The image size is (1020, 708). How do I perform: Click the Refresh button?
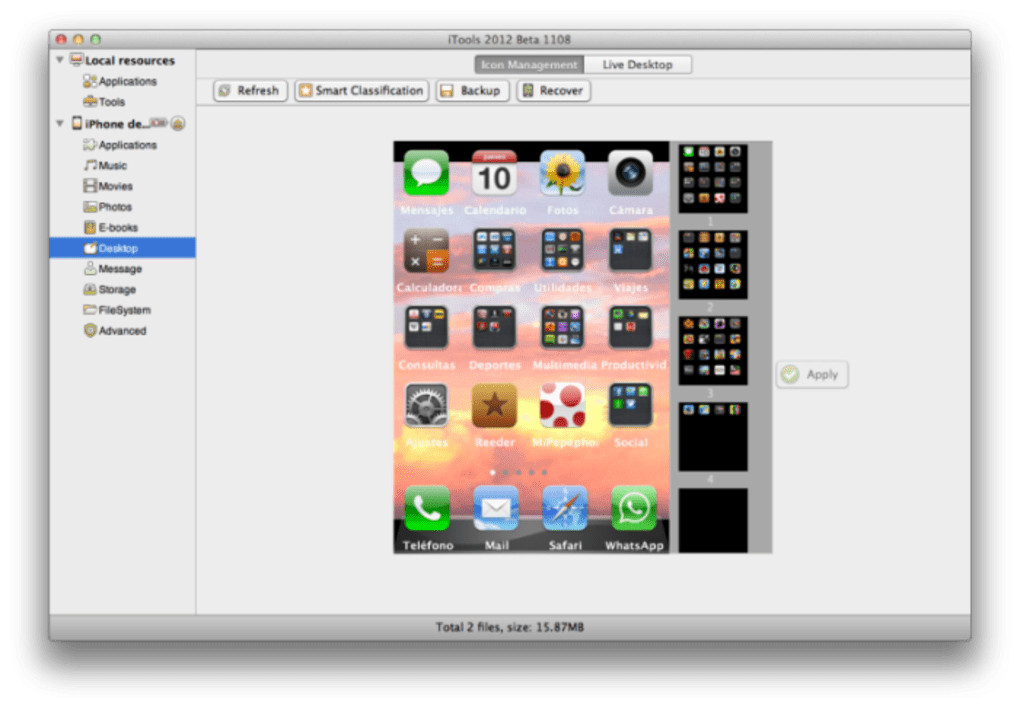click(250, 90)
